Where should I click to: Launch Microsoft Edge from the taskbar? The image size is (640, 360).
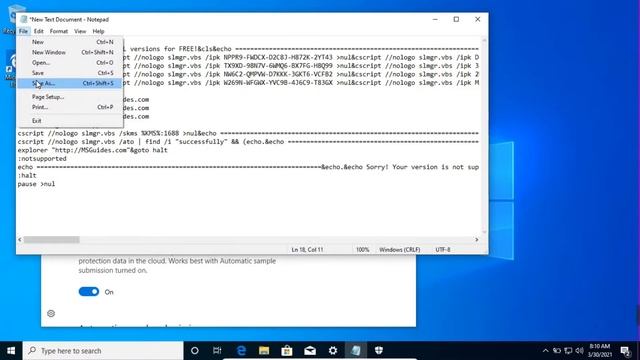pos(241,351)
